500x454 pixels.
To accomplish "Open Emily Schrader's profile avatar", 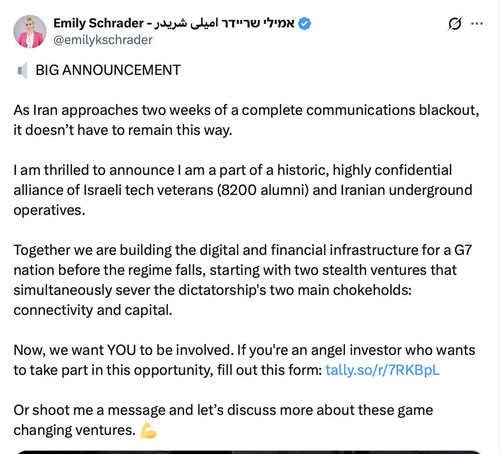I will pos(30,31).
